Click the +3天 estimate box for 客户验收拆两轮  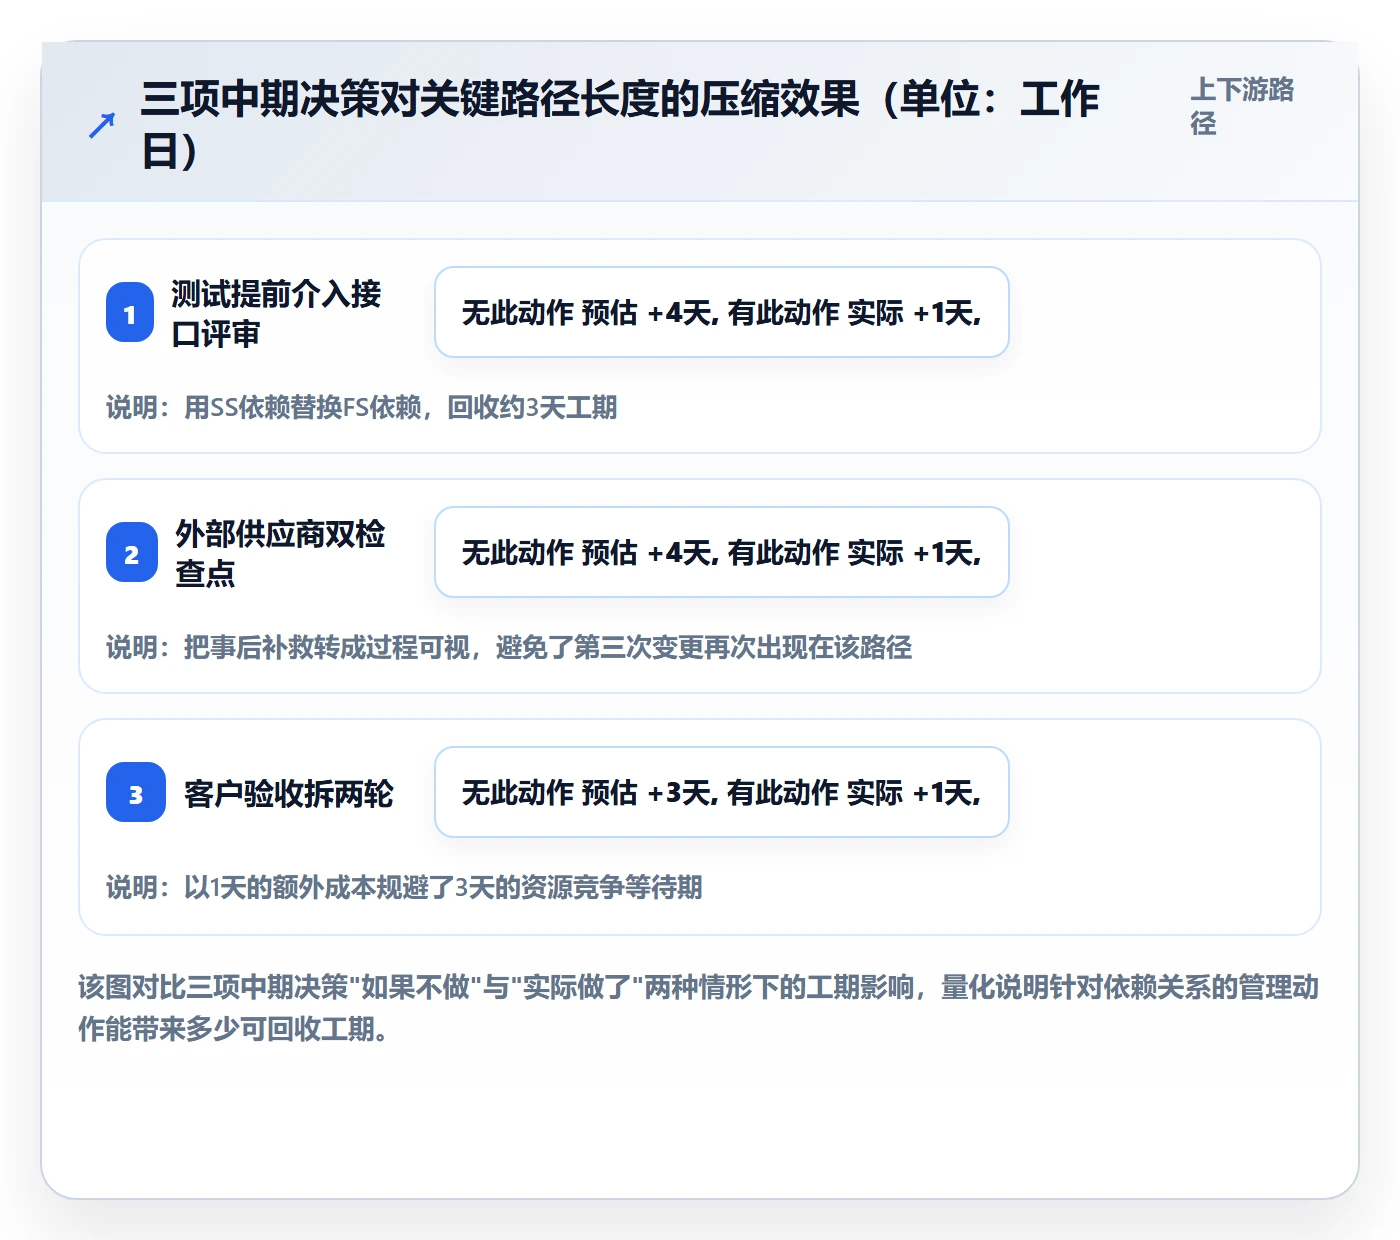[x=722, y=792]
